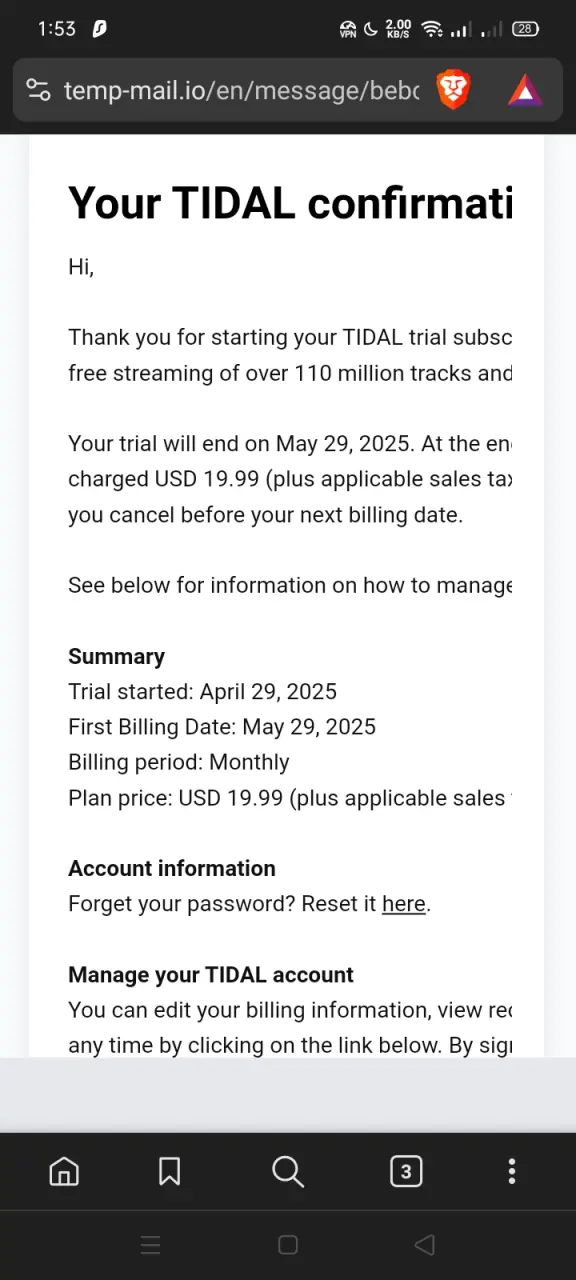Click the 'Summary' section heading
This screenshot has height=1280, width=576.
[x=116, y=657]
